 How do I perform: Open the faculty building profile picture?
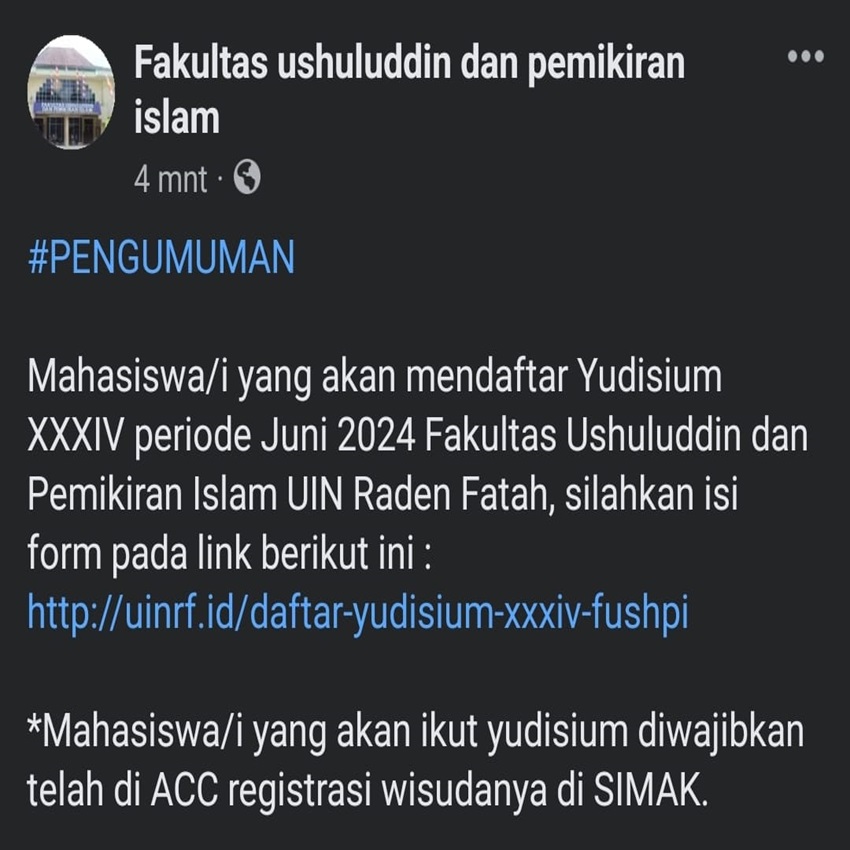[x=71, y=92]
